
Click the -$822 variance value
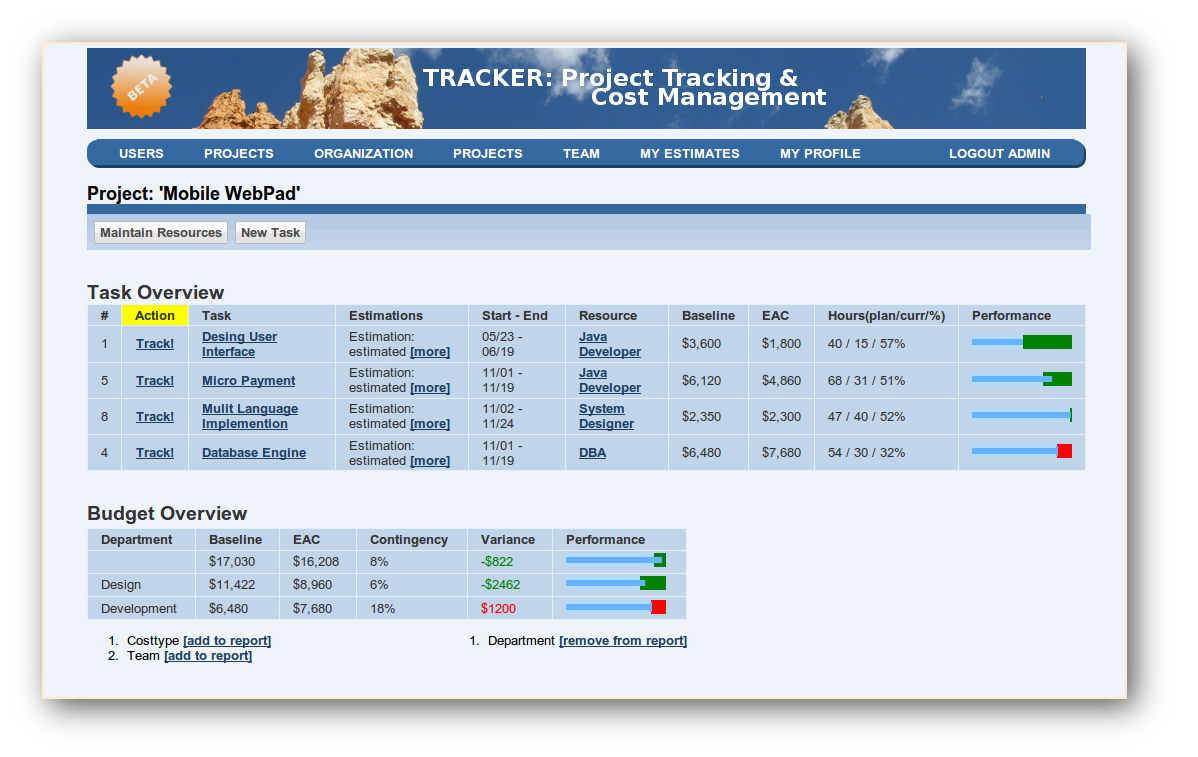coord(497,561)
